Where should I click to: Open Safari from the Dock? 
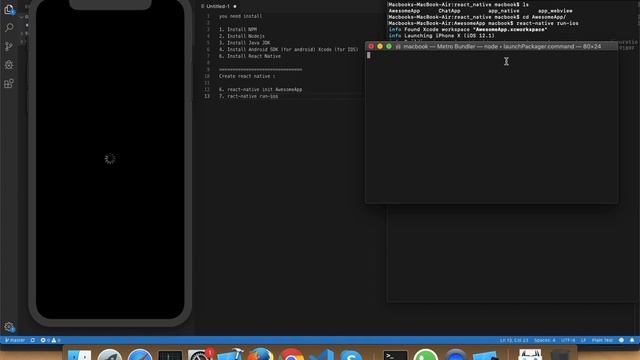(140, 354)
